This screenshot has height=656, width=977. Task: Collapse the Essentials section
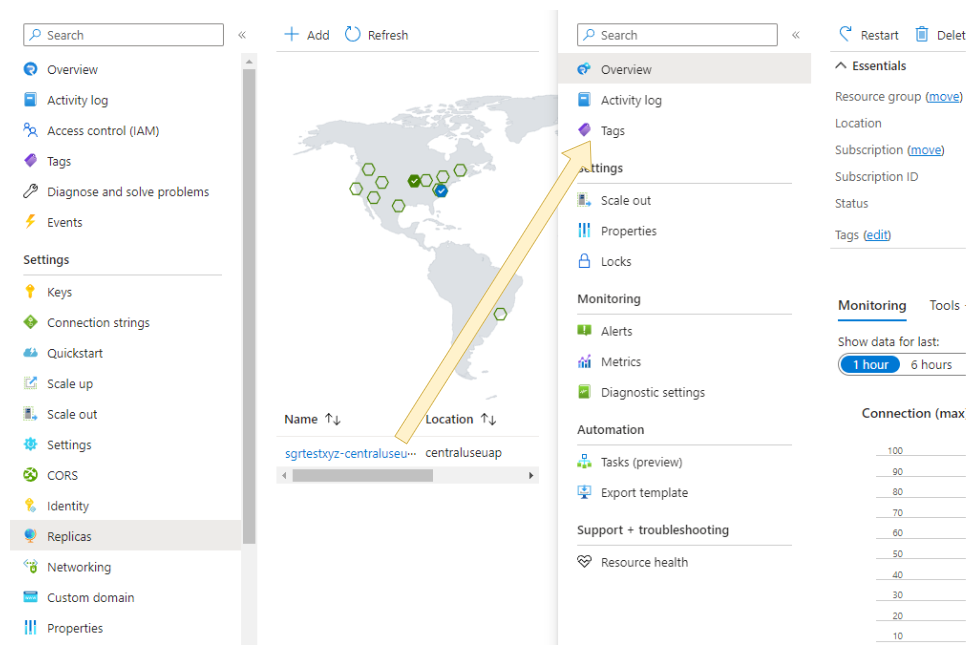coord(841,65)
